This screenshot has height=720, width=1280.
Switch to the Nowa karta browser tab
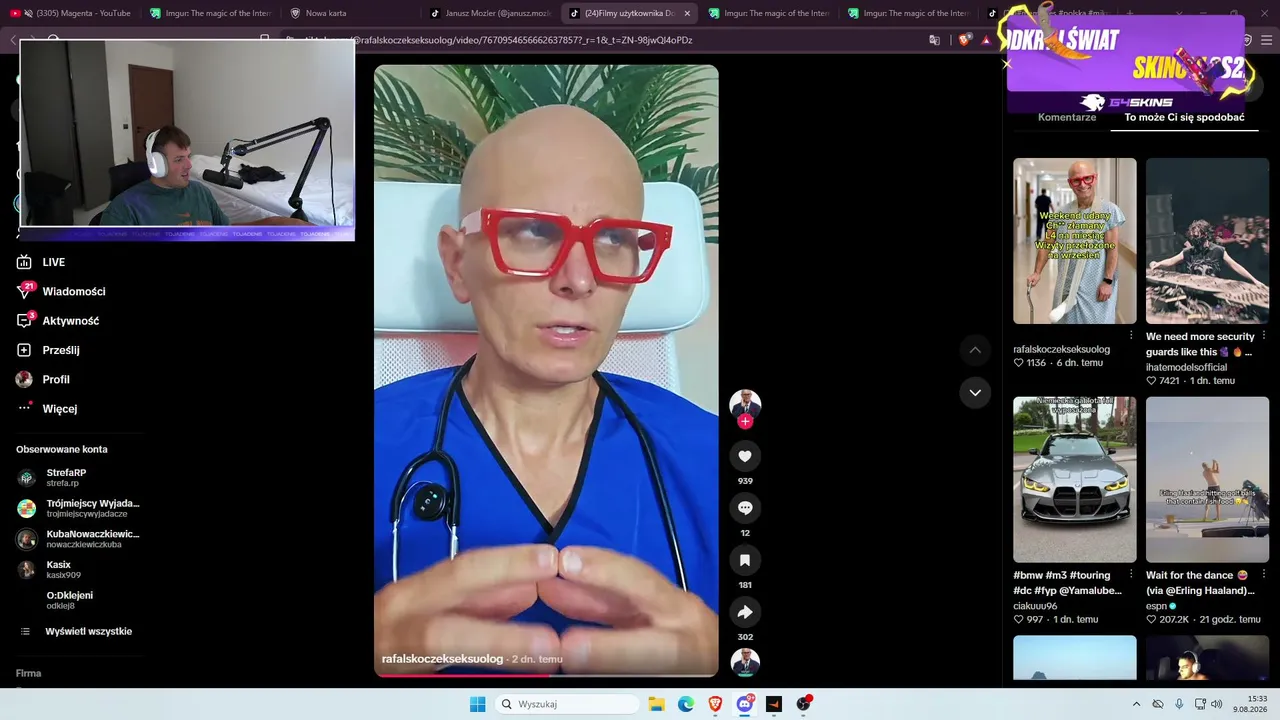[x=326, y=13]
